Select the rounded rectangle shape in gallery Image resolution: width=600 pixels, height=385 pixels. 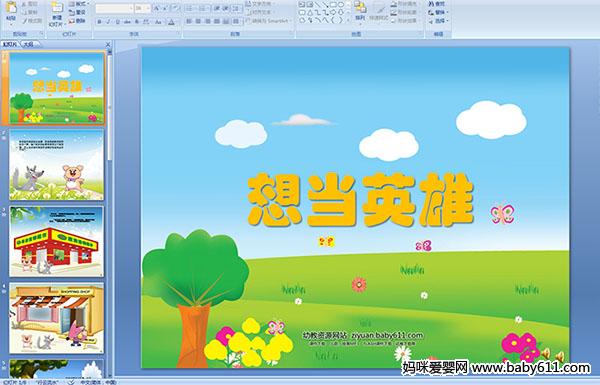click(x=302, y=13)
